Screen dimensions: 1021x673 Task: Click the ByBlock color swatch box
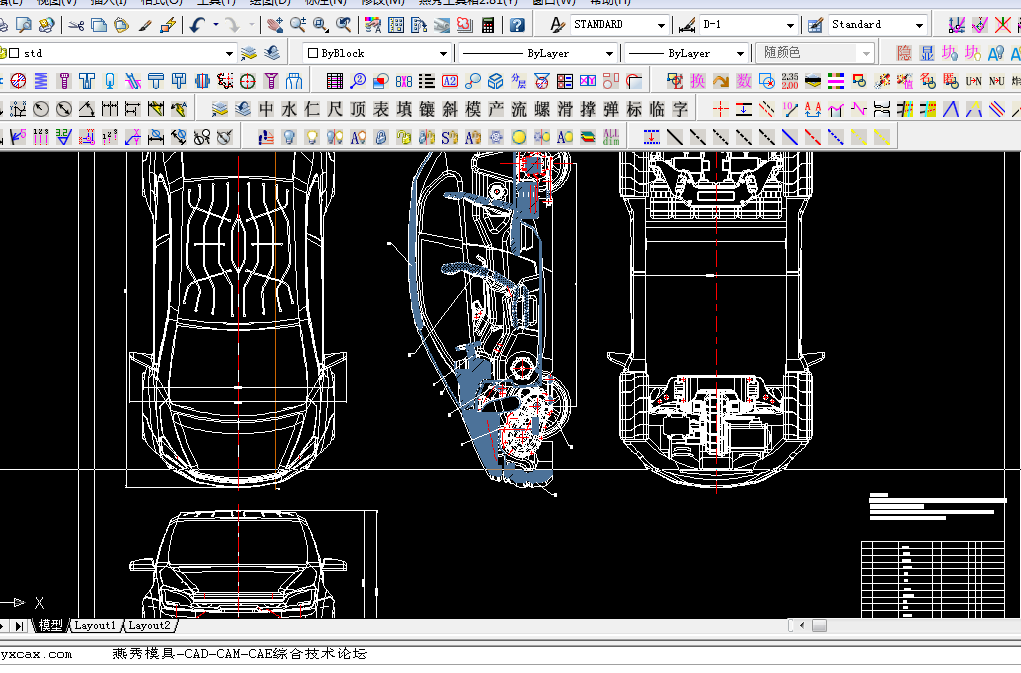pos(313,53)
